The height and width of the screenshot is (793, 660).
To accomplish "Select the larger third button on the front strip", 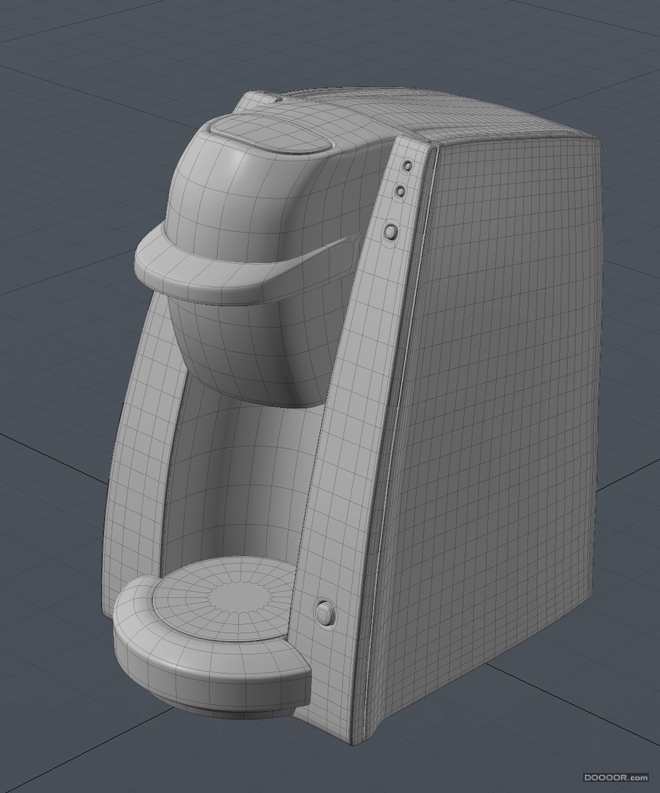I will pyautogui.click(x=390, y=232).
